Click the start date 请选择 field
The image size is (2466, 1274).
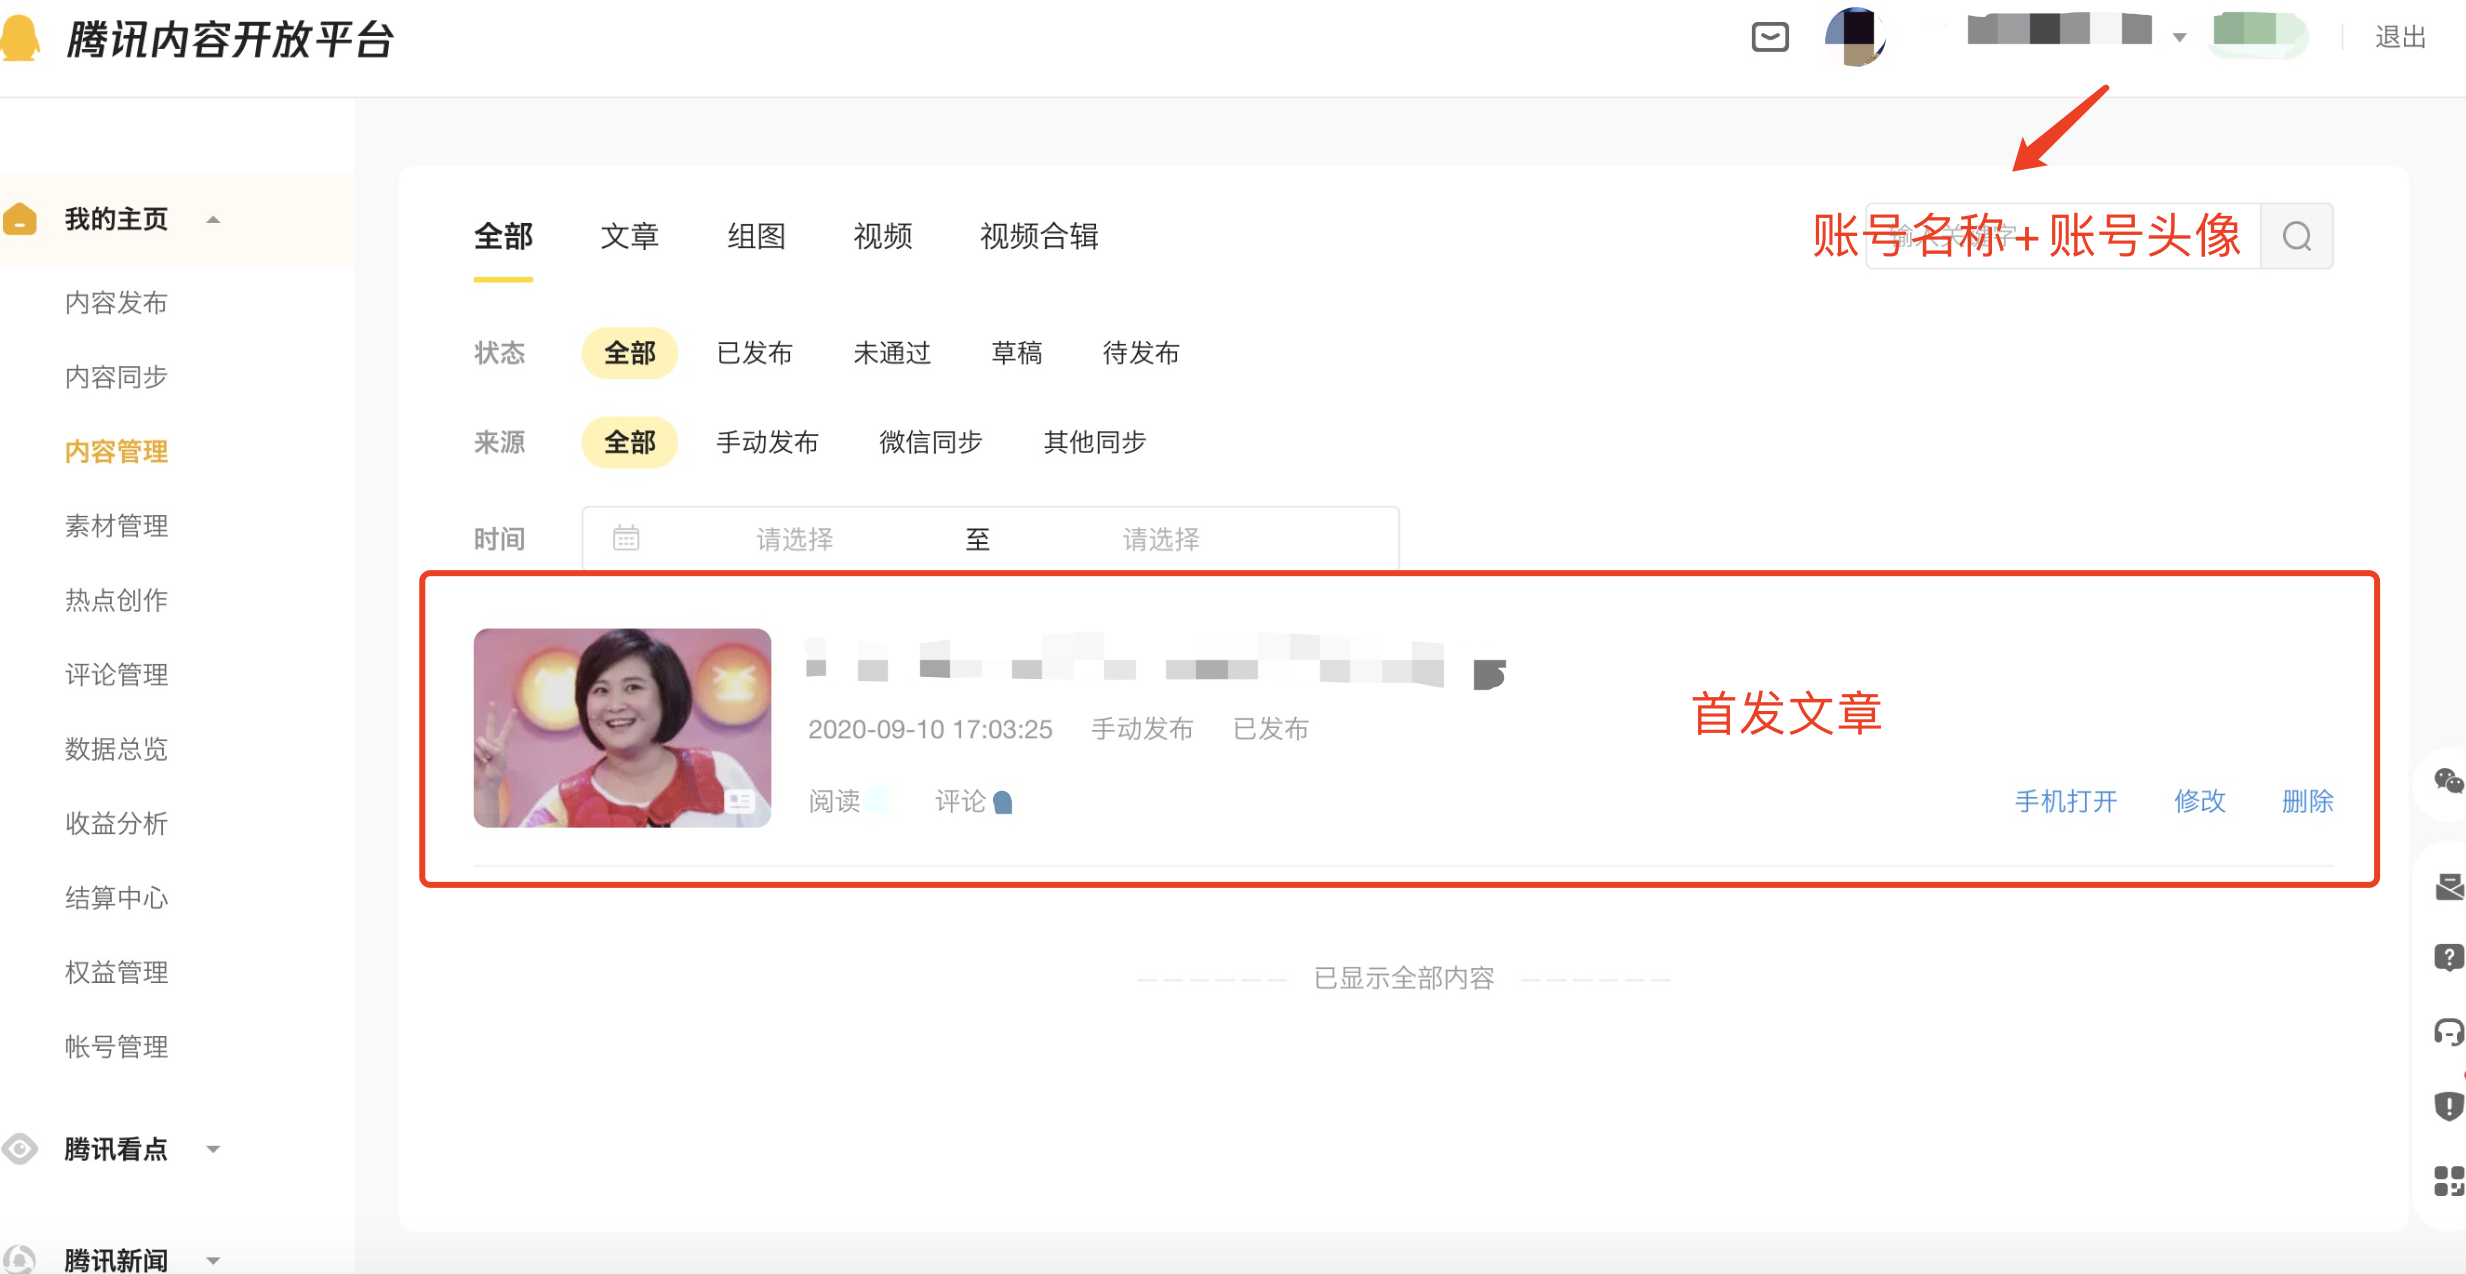(795, 539)
